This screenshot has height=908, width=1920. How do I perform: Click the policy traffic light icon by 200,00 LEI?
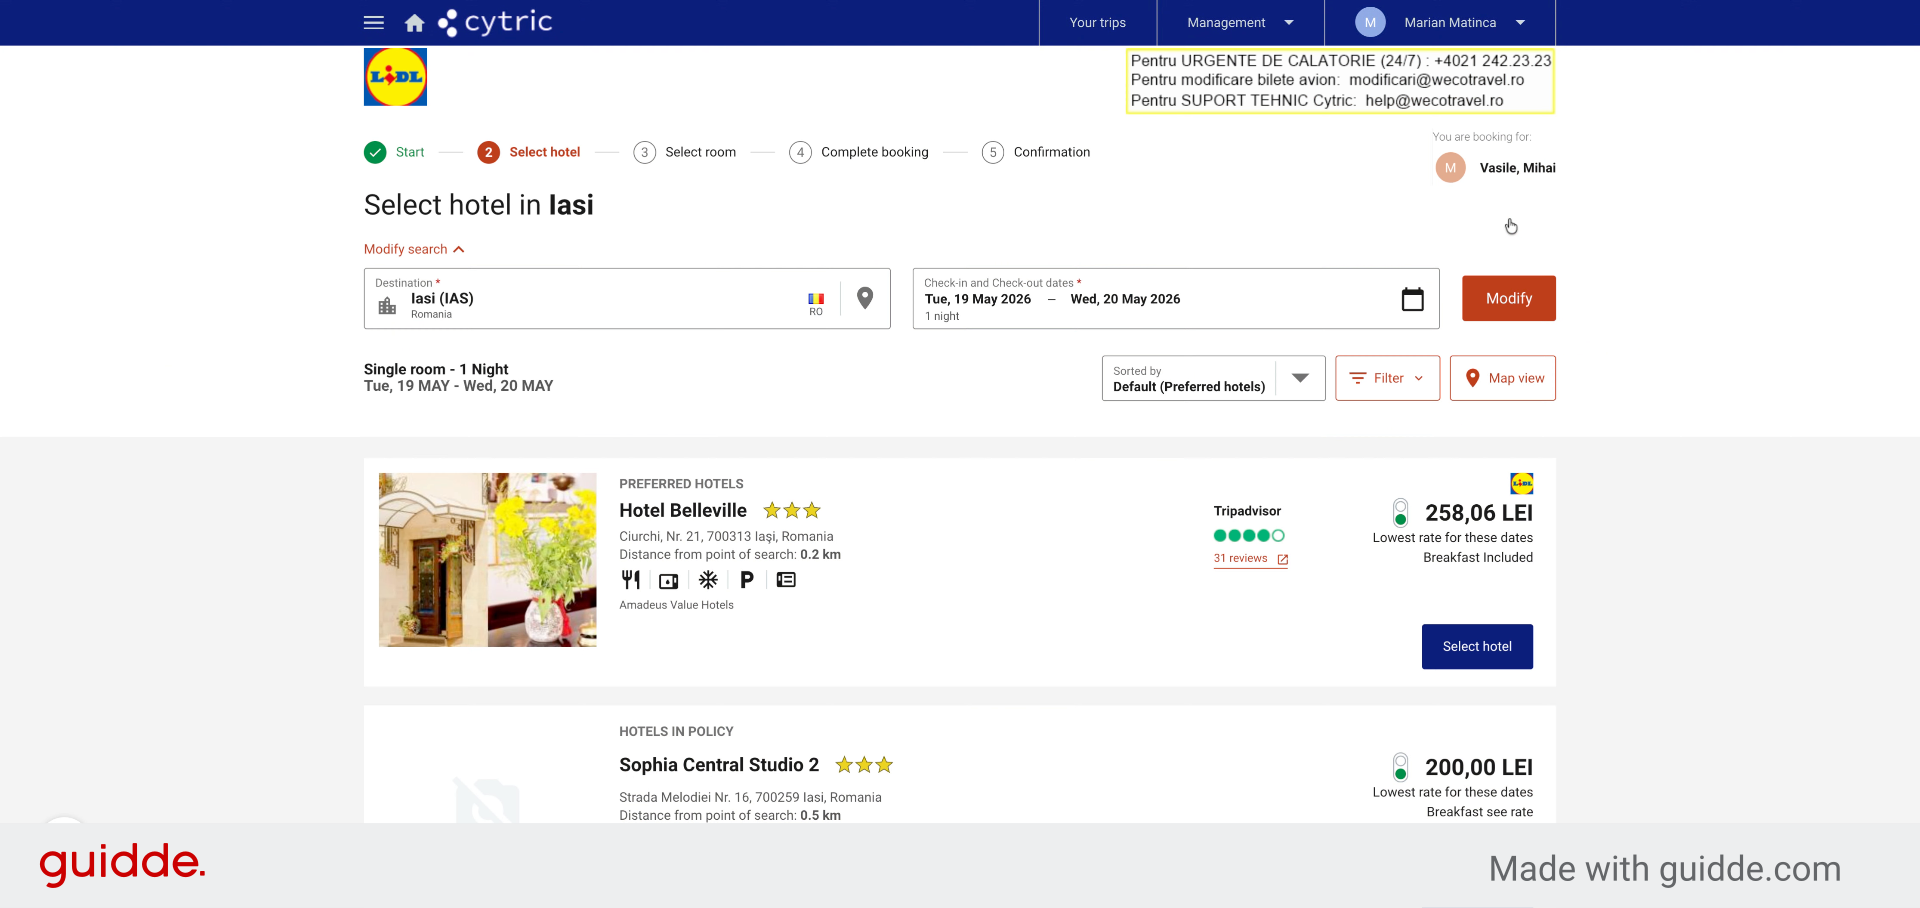coord(1400,767)
